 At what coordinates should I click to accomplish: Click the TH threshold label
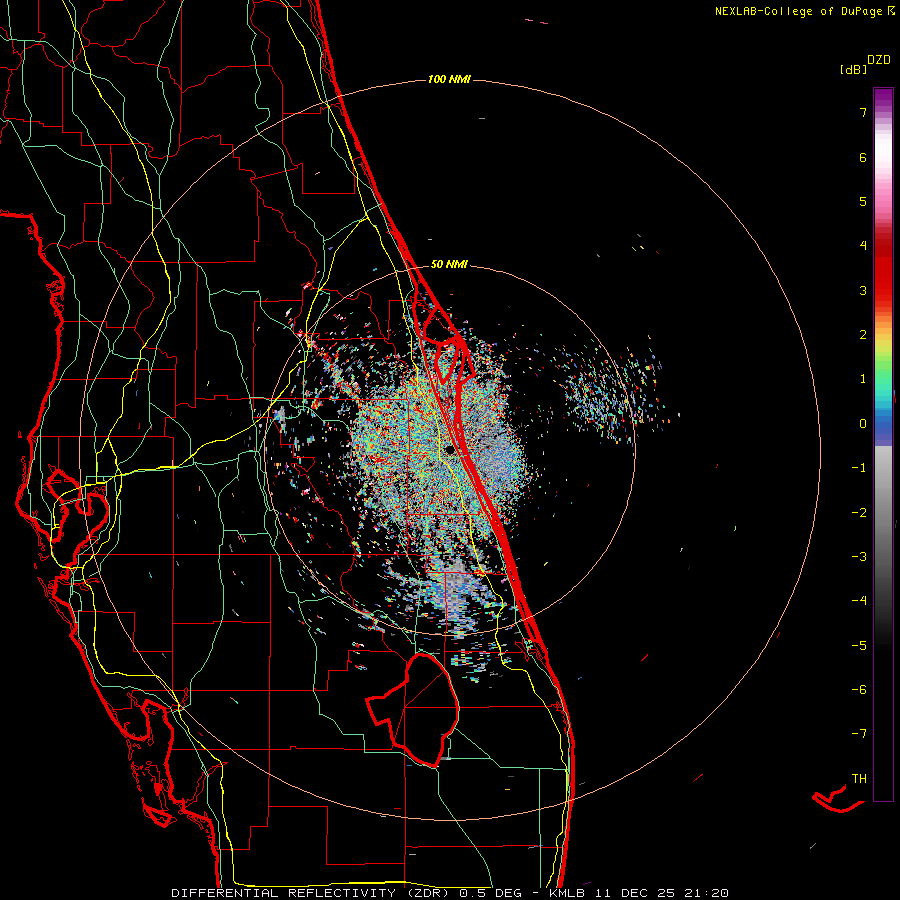pos(859,779)
